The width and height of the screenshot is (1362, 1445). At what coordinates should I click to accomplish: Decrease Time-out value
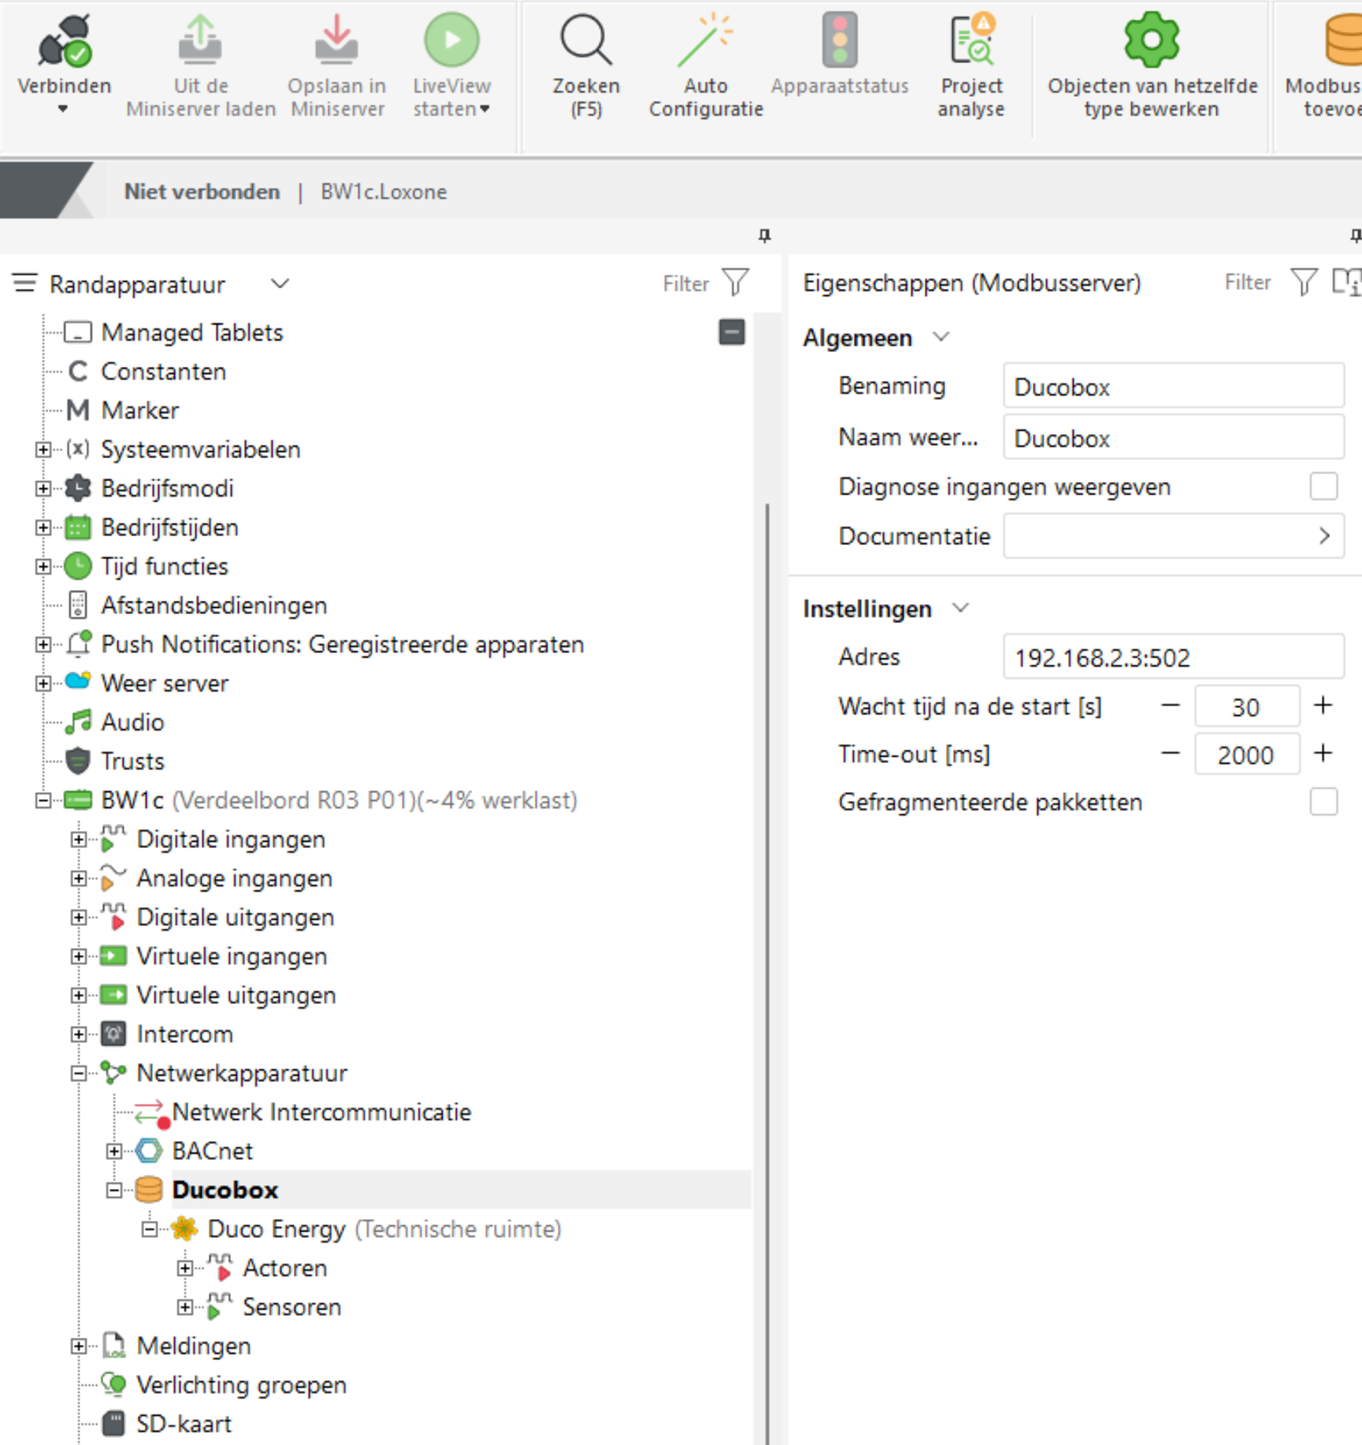pyautogui.click(x=1171, y=753)
